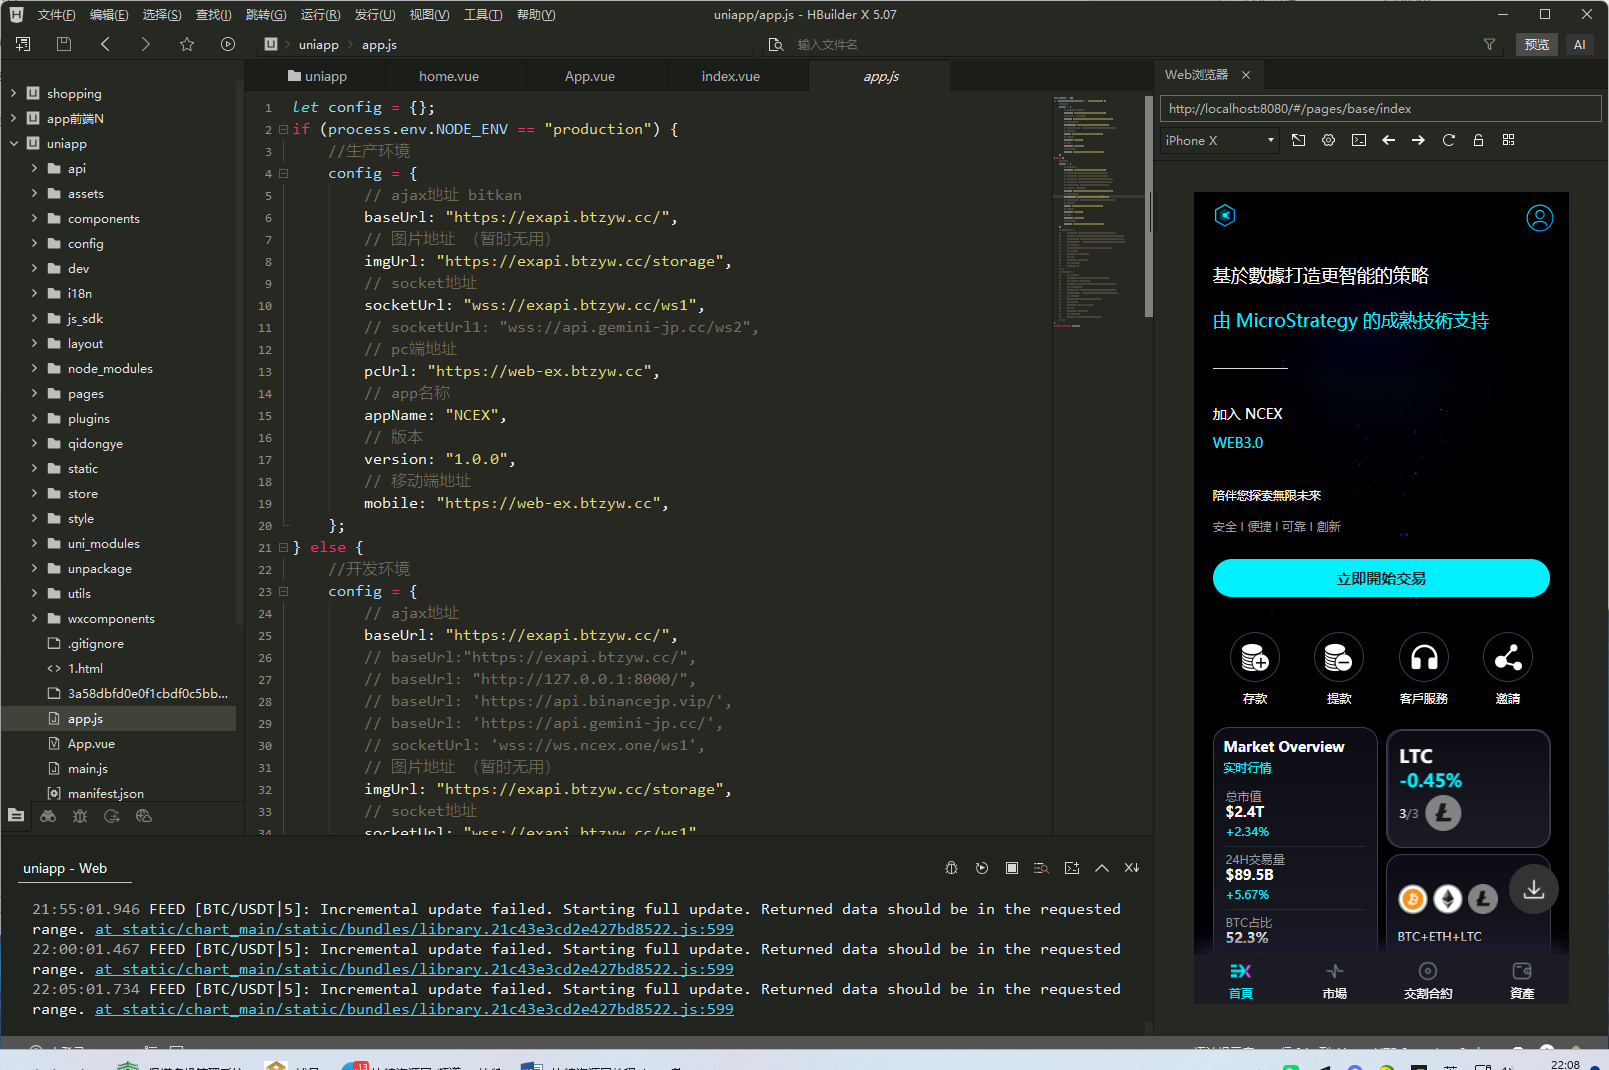Viewport: 1609px width, 1070px height.
Task: Click the 立即開始交易 button
Action: pos(1381,578)
